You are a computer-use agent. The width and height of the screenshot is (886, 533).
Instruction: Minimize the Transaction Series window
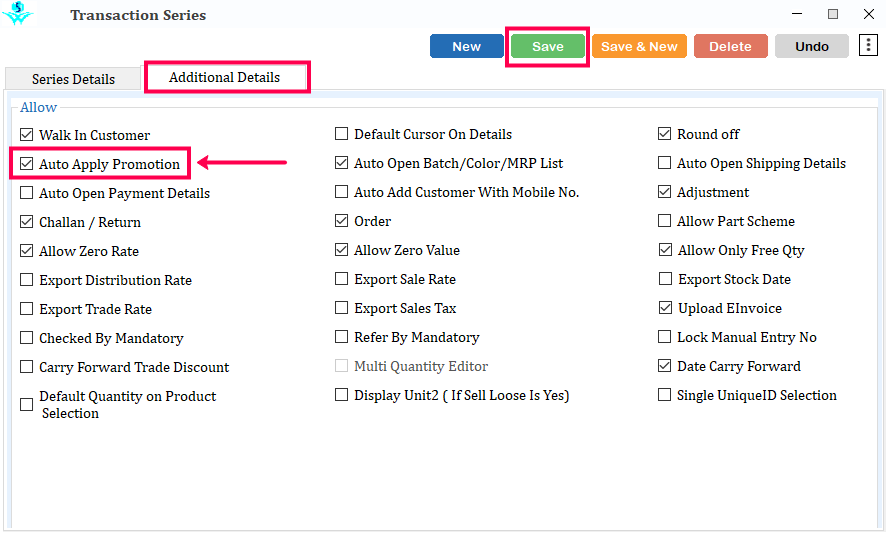pos(797,14)
